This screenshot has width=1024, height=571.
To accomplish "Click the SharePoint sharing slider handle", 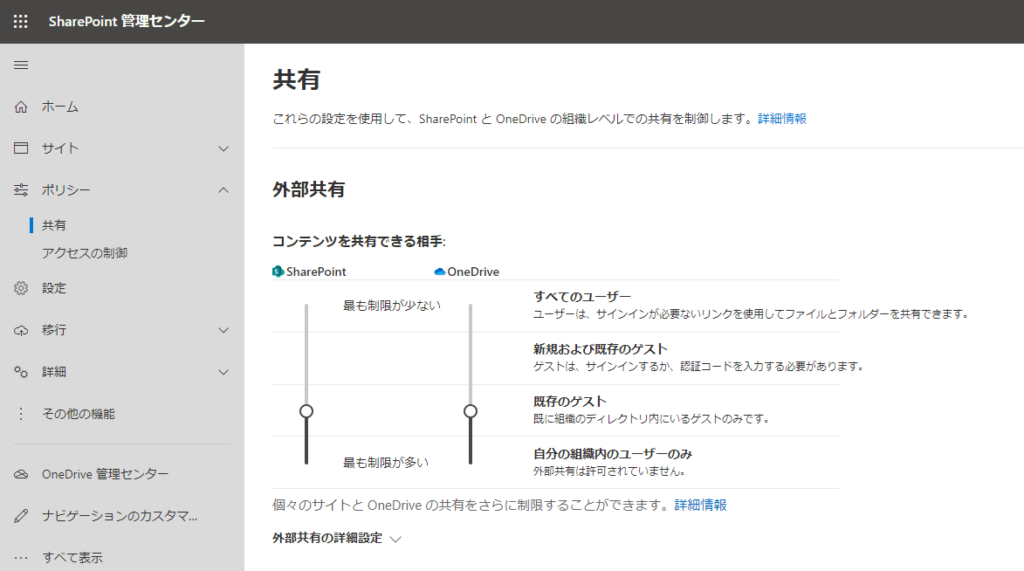I will [306, 411].
